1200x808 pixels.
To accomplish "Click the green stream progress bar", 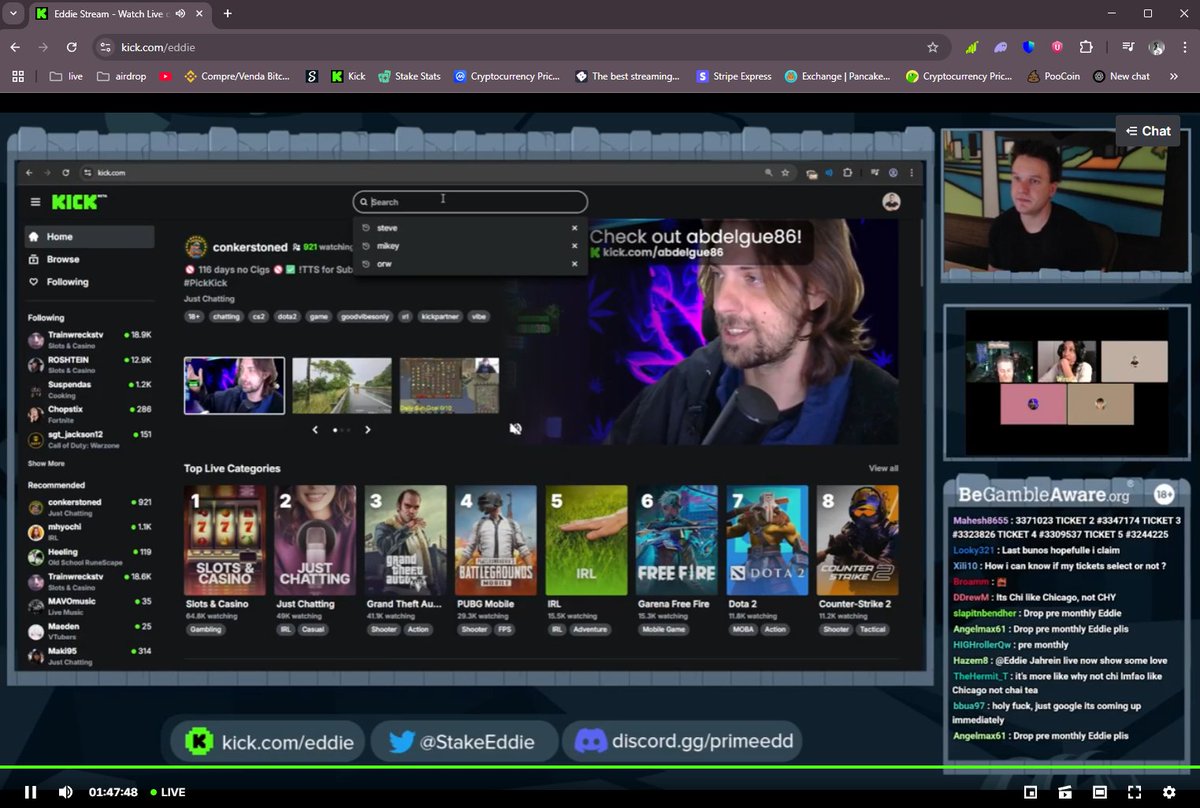I will click(600, 768).
